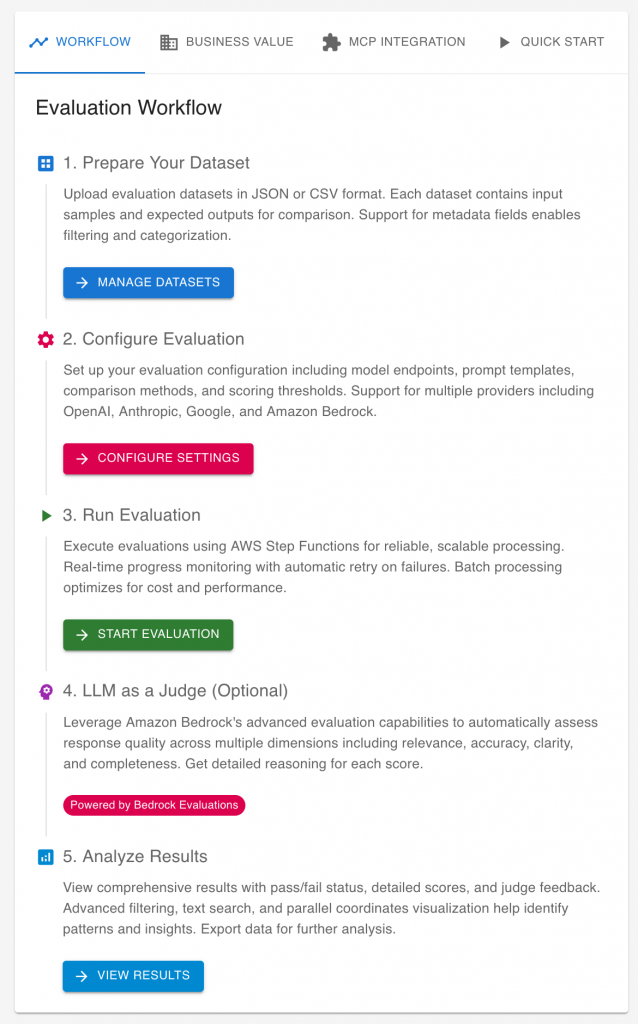Click the green play icon beside Run Evaluation

click(x=45, y=515)
